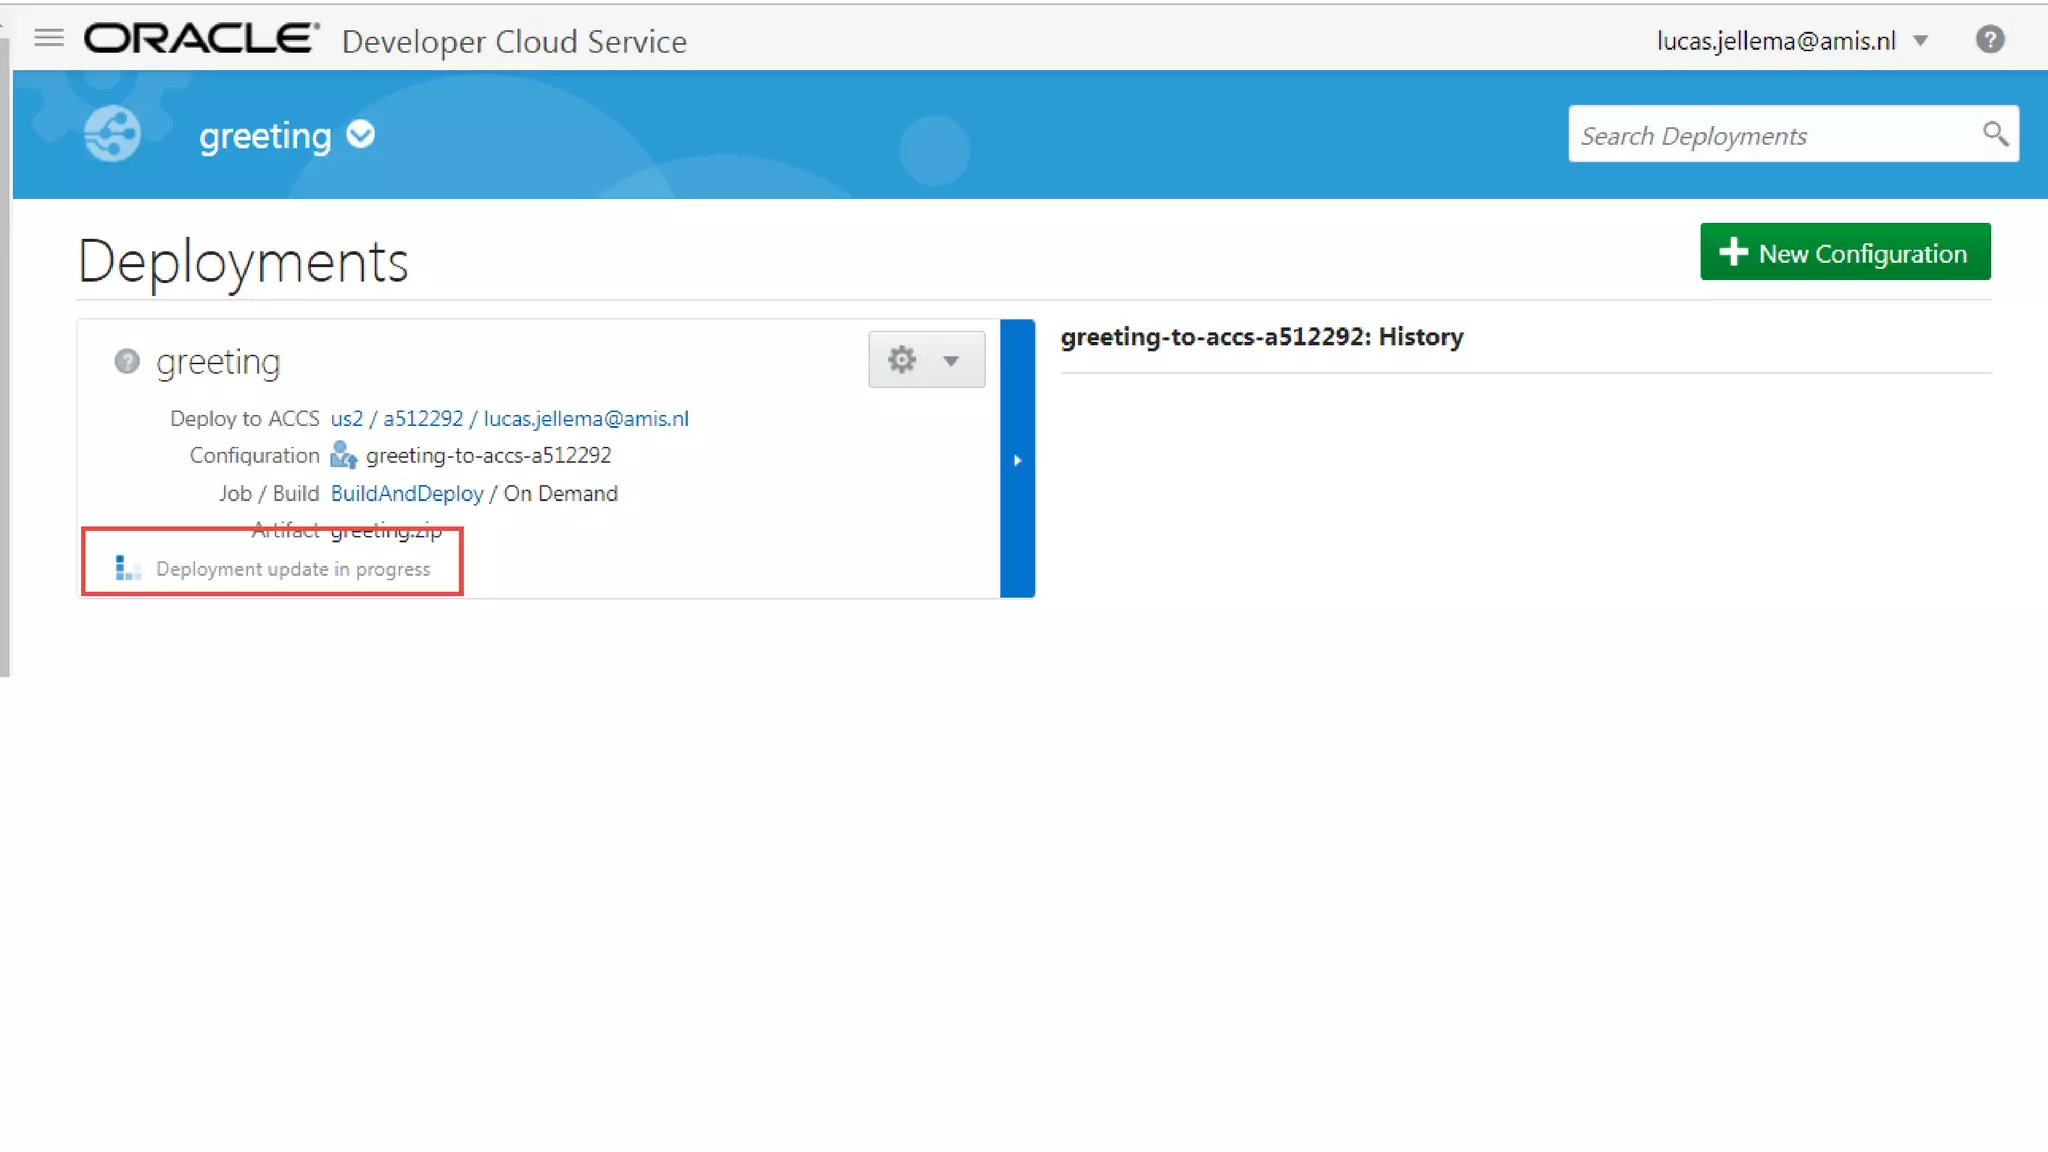Click the configuration user icon

tap(343, 455)
